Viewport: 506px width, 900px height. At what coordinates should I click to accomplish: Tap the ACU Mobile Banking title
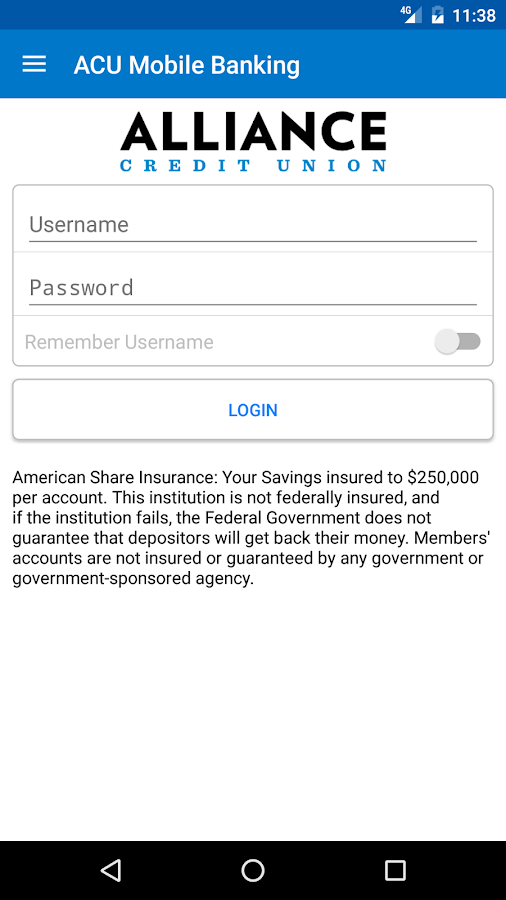point(186,65)
